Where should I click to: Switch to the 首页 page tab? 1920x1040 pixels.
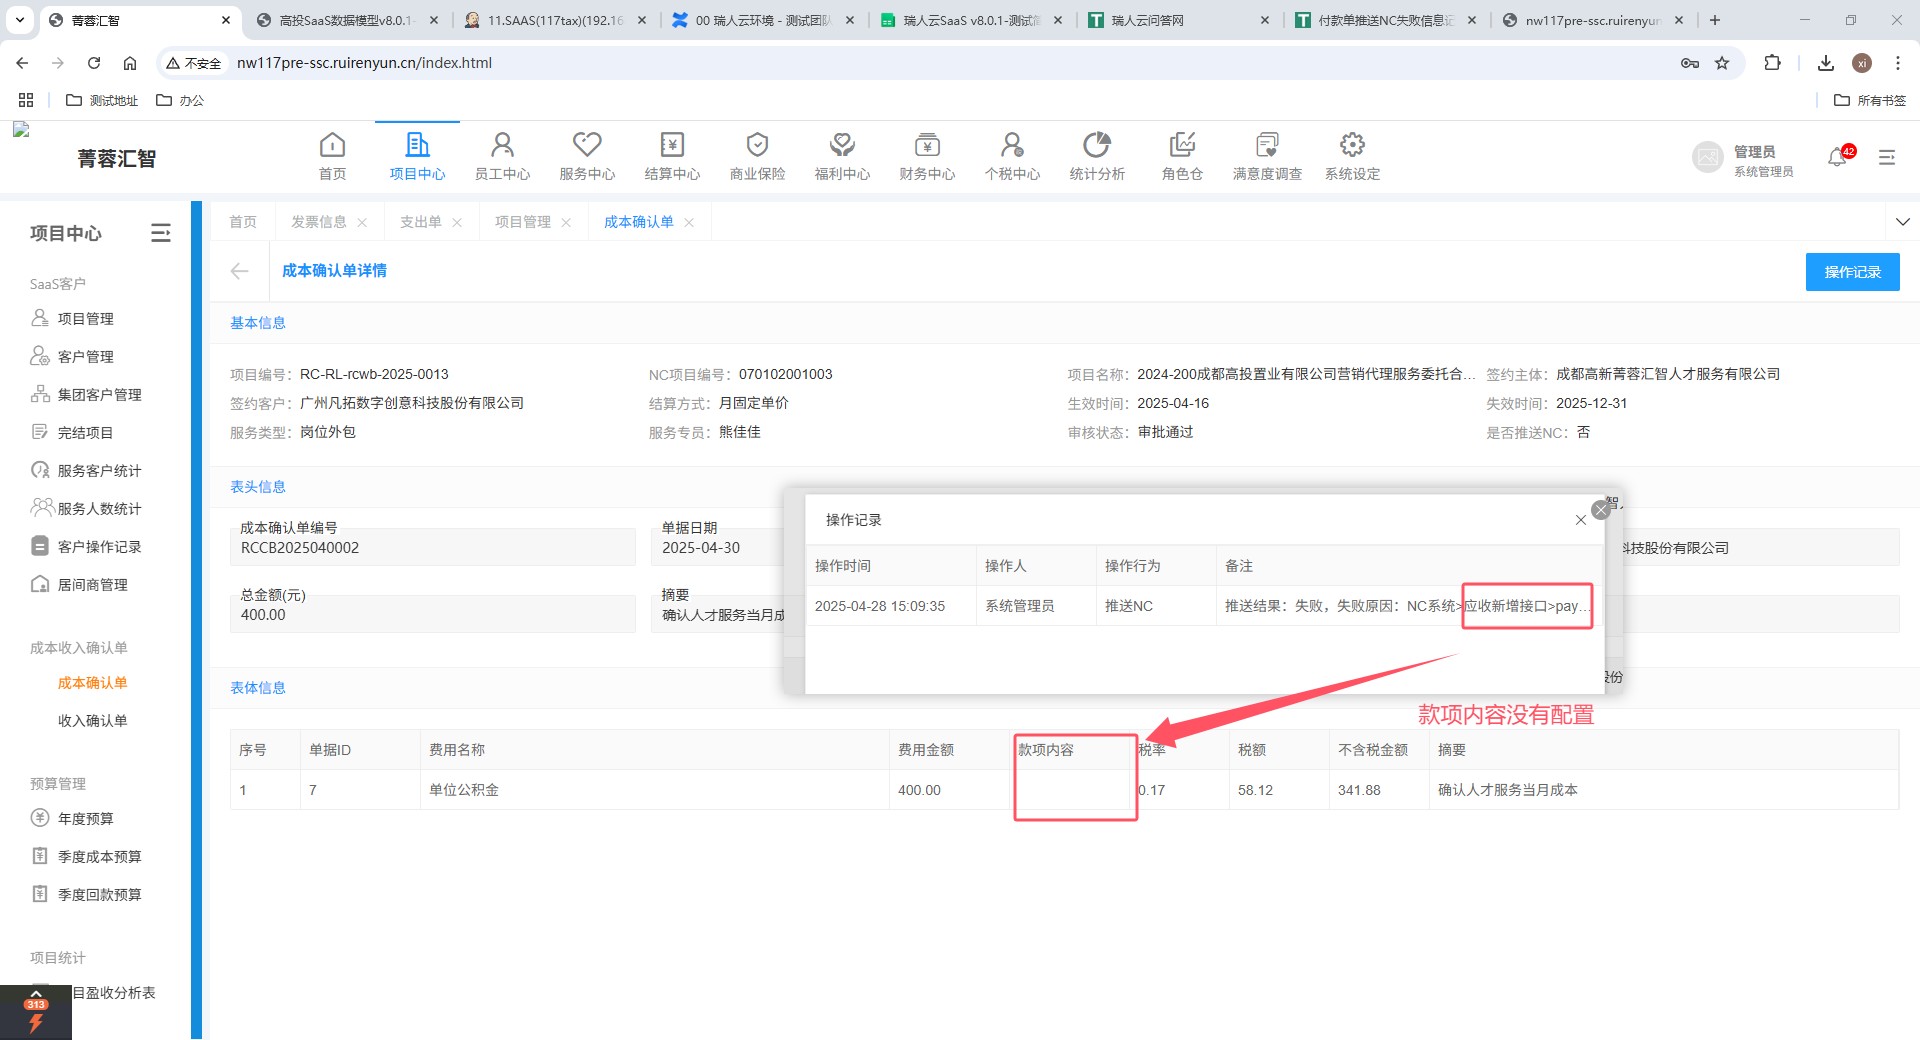(243, 222)
